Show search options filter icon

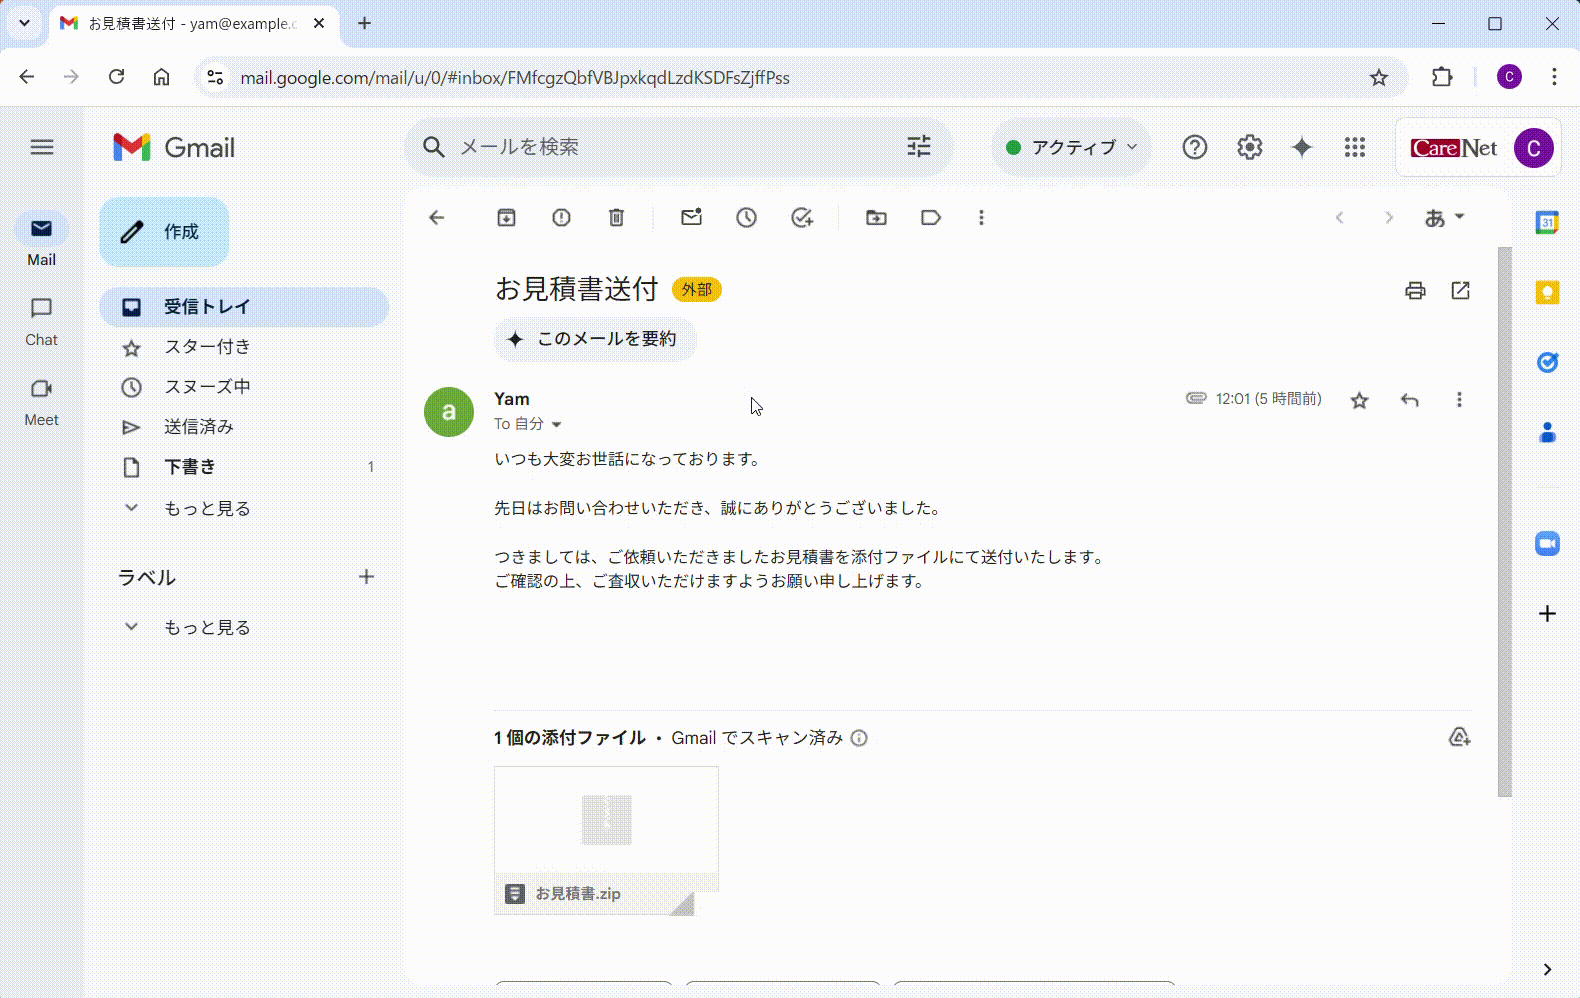919,147
